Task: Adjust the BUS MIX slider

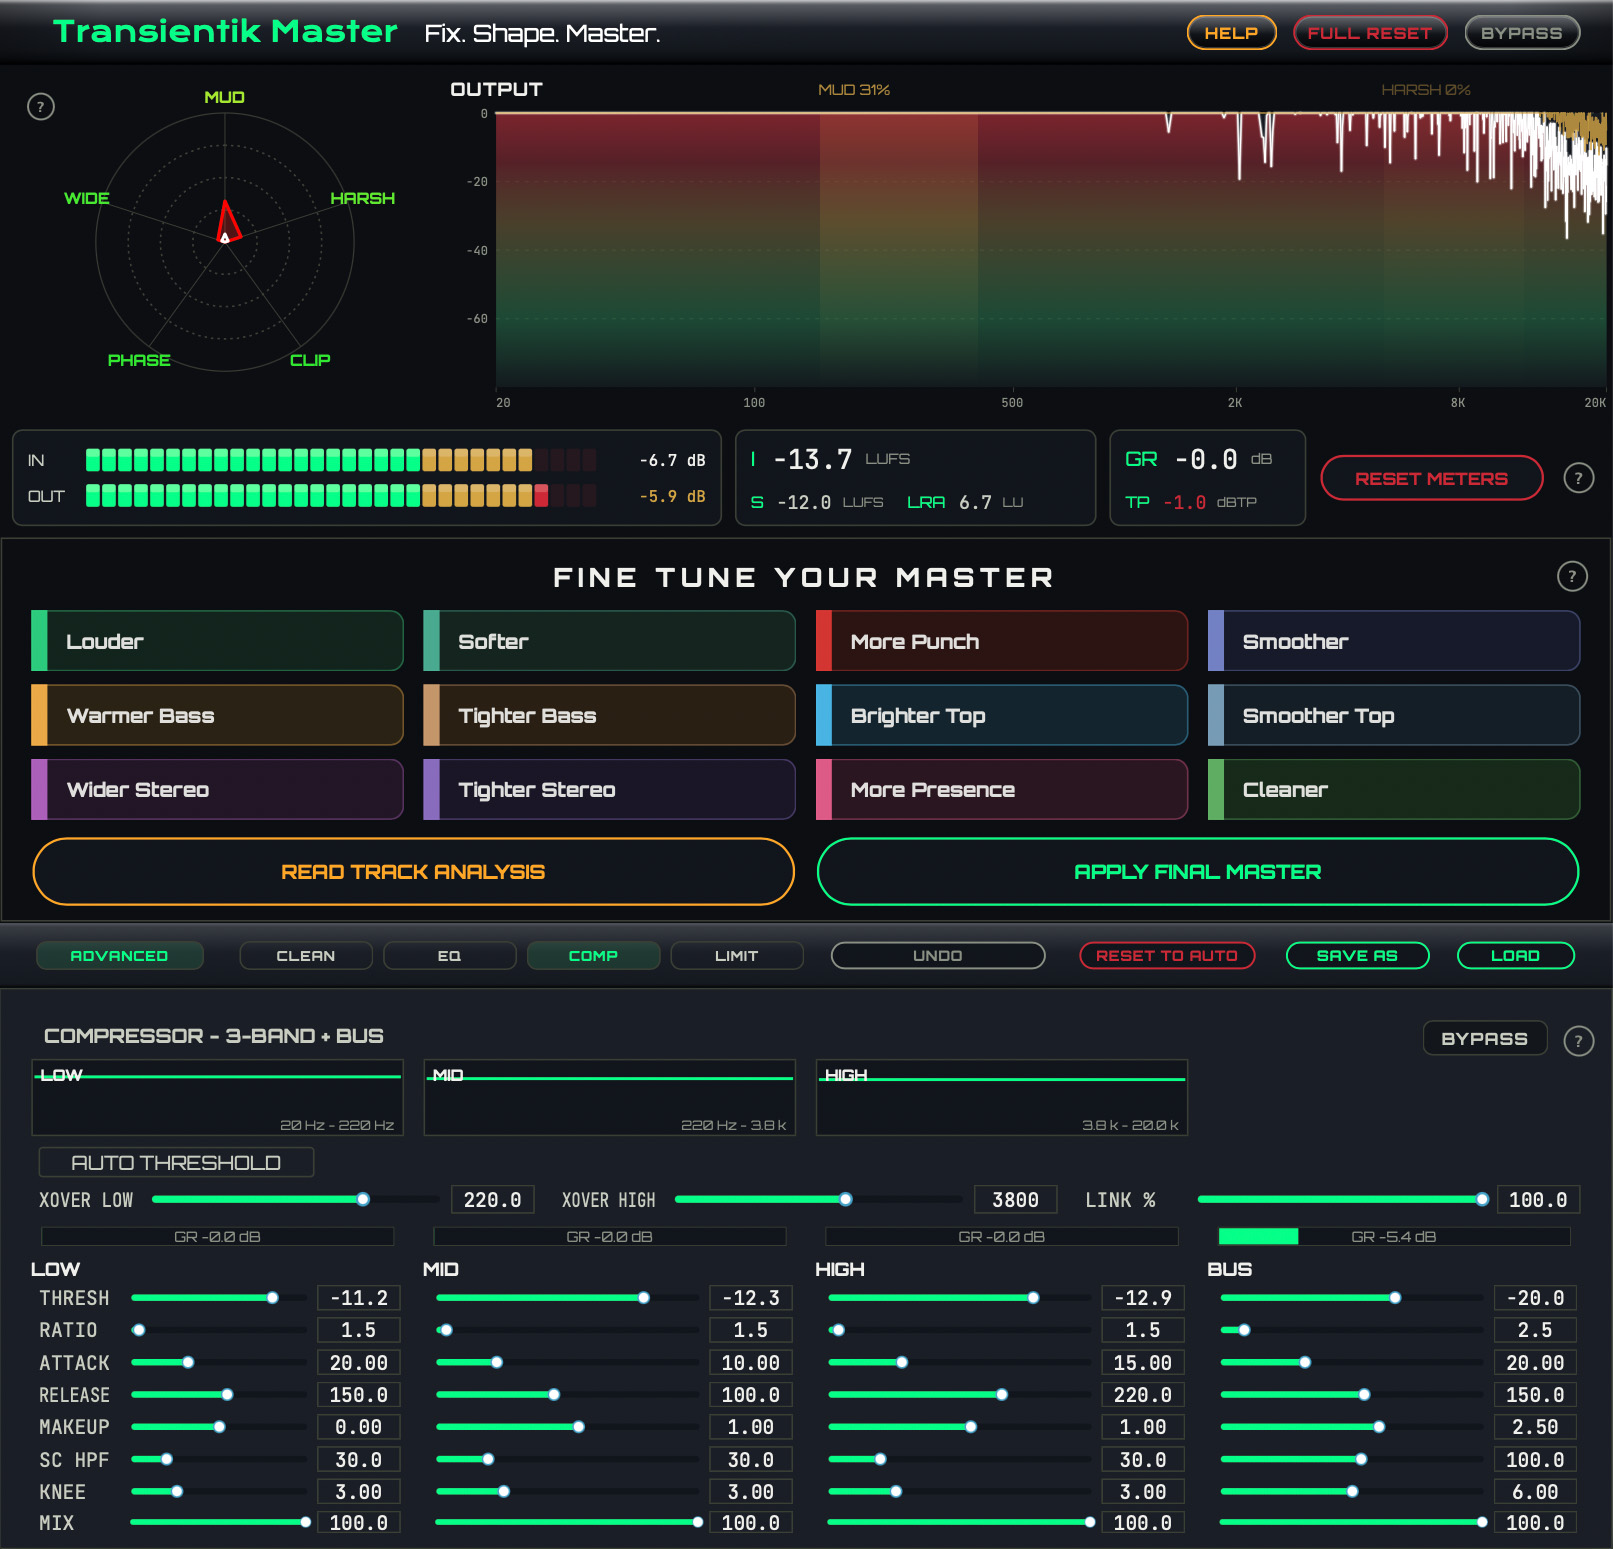Action: pos(1352,1522)
